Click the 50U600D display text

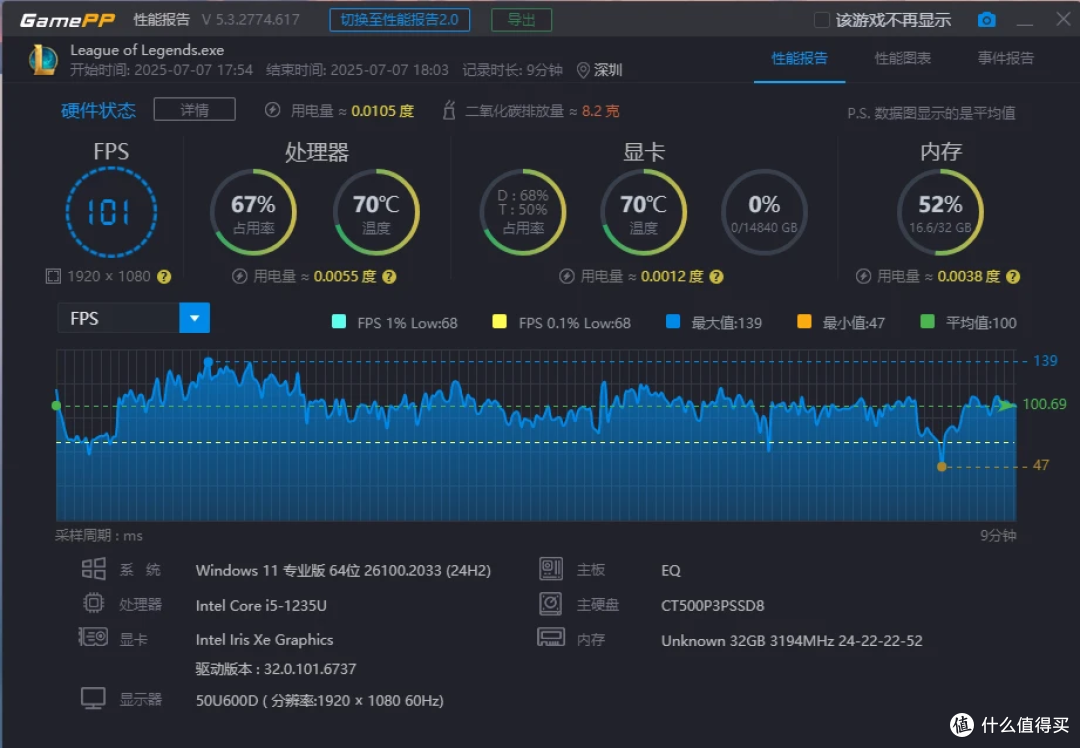(320, 700)
